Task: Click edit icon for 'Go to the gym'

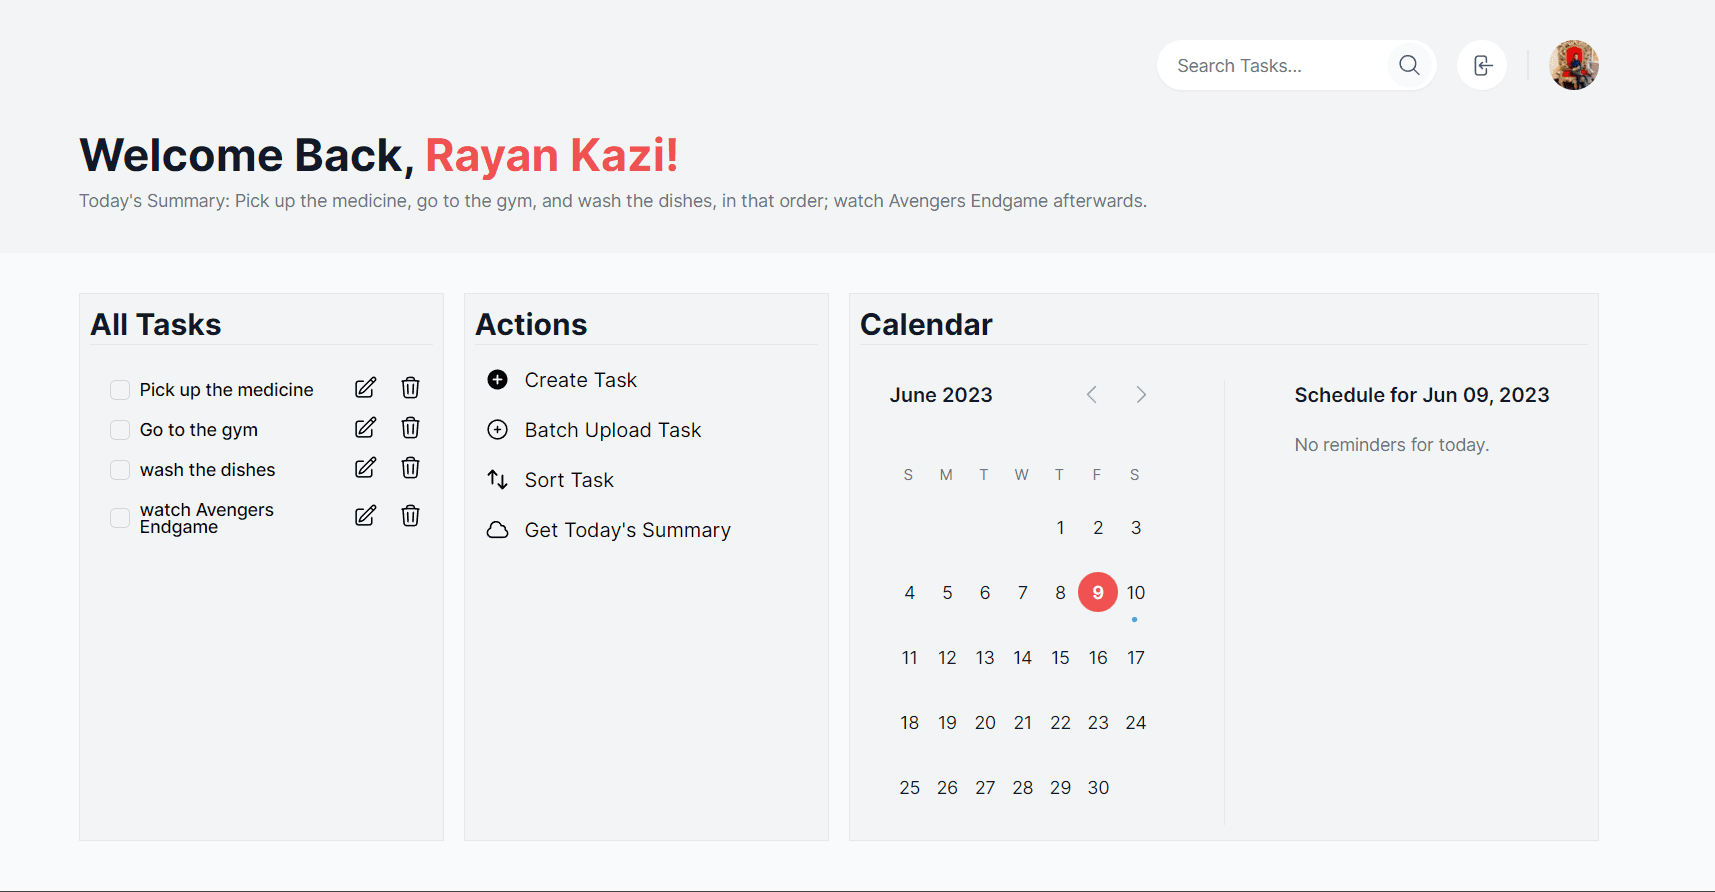Action: [365, 428]
